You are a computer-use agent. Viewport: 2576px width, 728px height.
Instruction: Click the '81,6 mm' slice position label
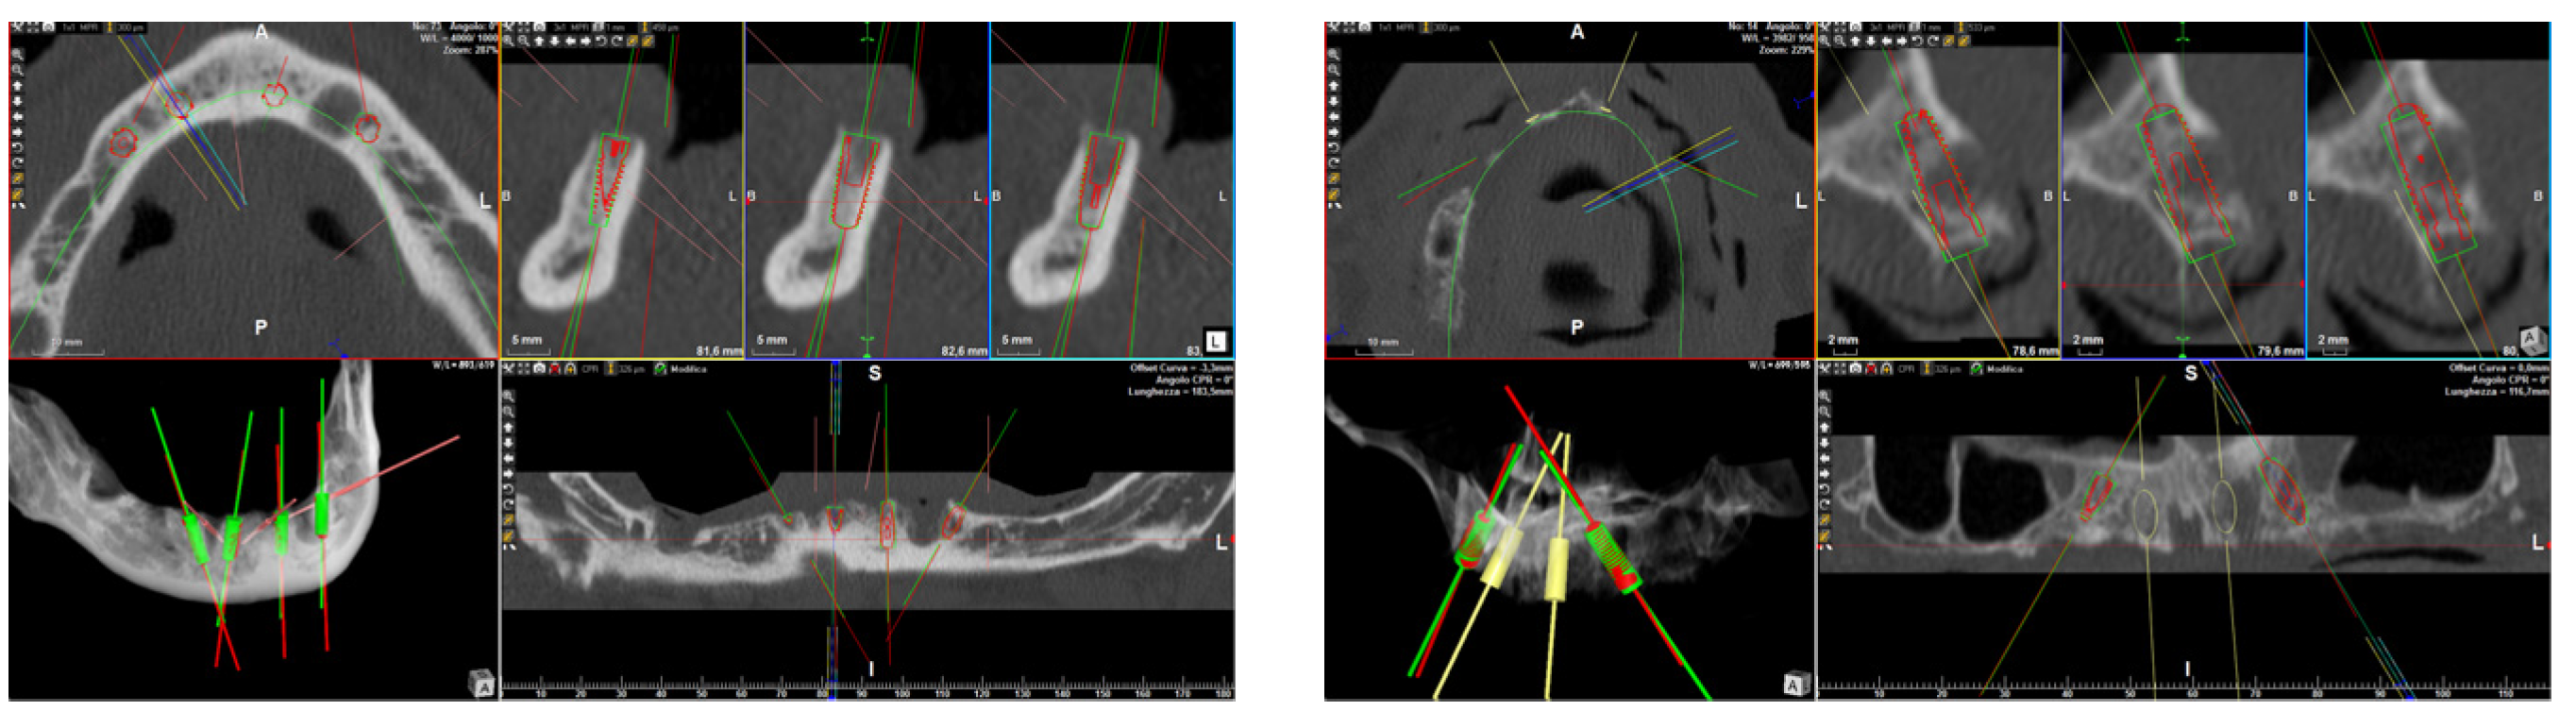coord(718,351)
